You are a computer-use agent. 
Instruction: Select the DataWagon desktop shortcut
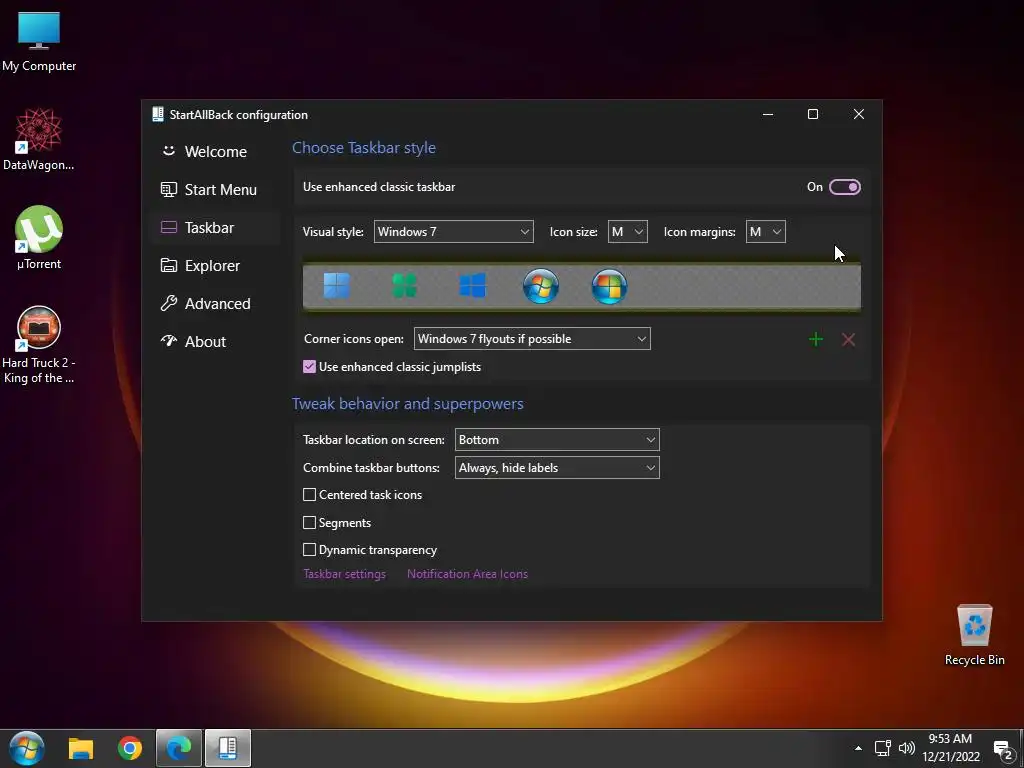pyautogui.click(x=39, y=140)
